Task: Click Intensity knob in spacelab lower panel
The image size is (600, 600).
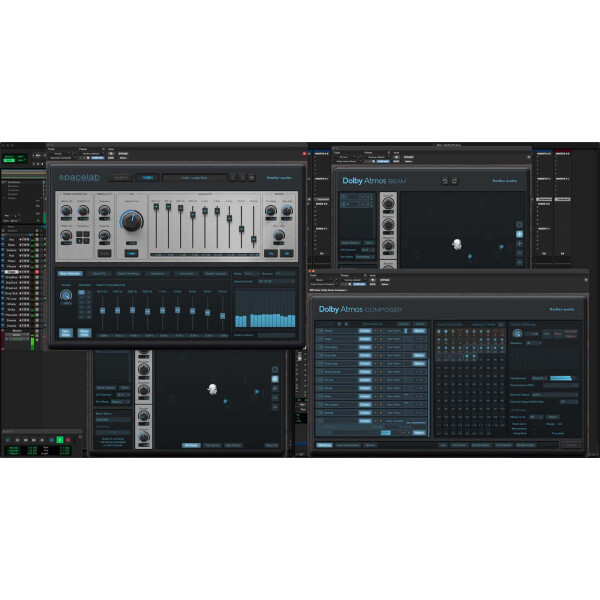Action: (x=66, y=295)
